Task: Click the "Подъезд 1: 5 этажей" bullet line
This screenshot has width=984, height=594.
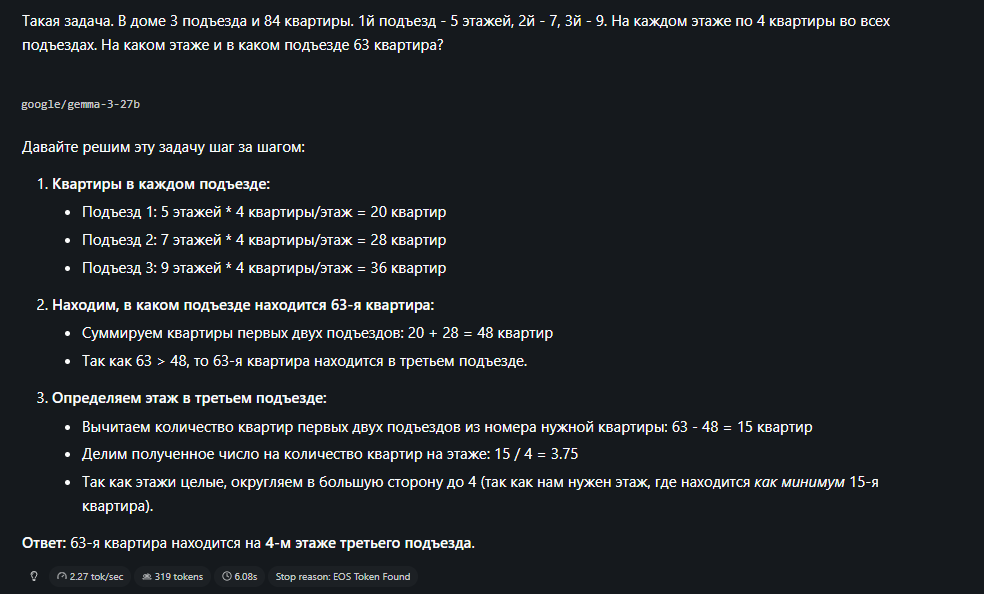Action: pos(264,212)
